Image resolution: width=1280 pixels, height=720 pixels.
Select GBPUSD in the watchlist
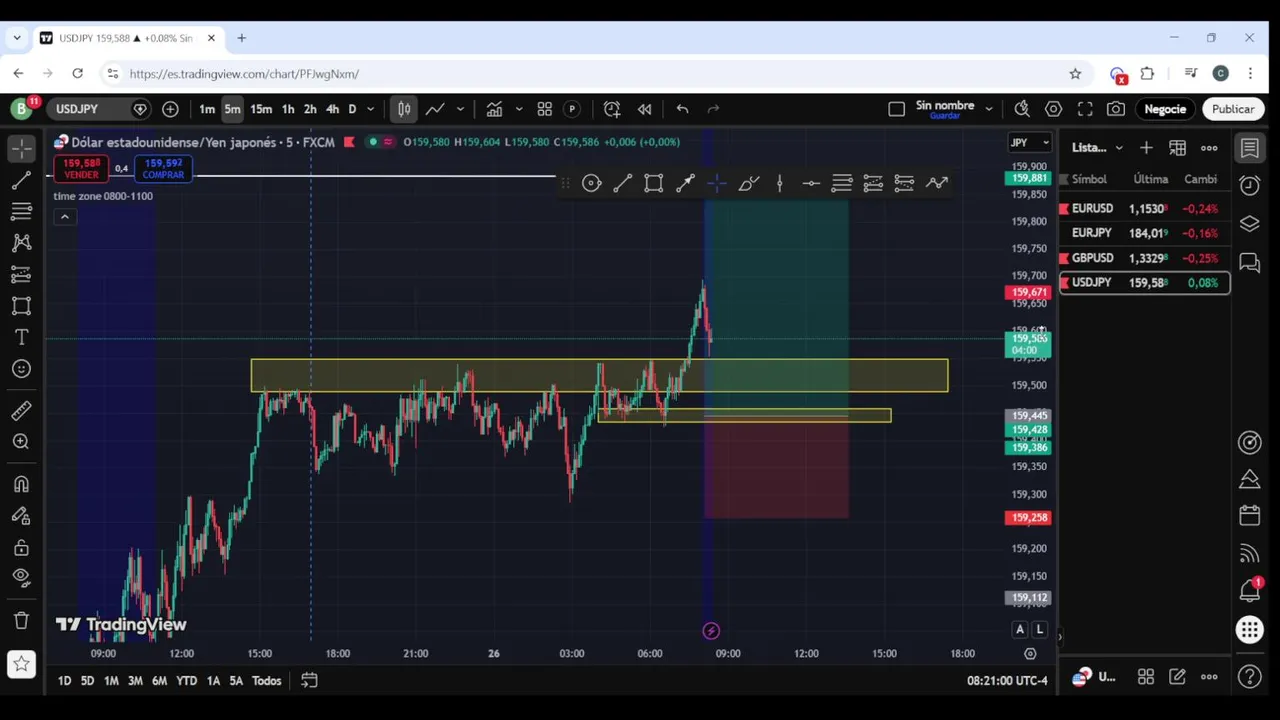pyautogui.click(x=1145, y=258)
